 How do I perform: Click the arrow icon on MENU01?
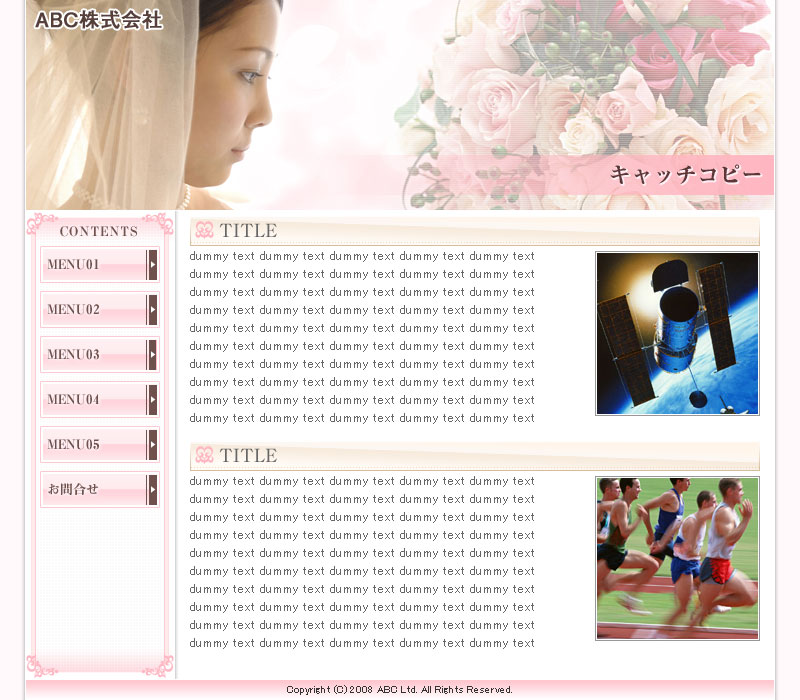click(152, 265)
